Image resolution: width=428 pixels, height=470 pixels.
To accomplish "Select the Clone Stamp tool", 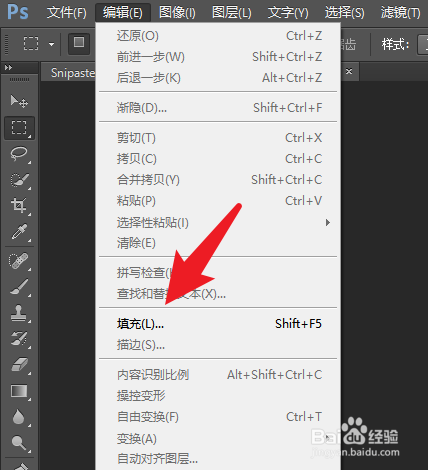I will pyautogui.click(x=19, y=313).
